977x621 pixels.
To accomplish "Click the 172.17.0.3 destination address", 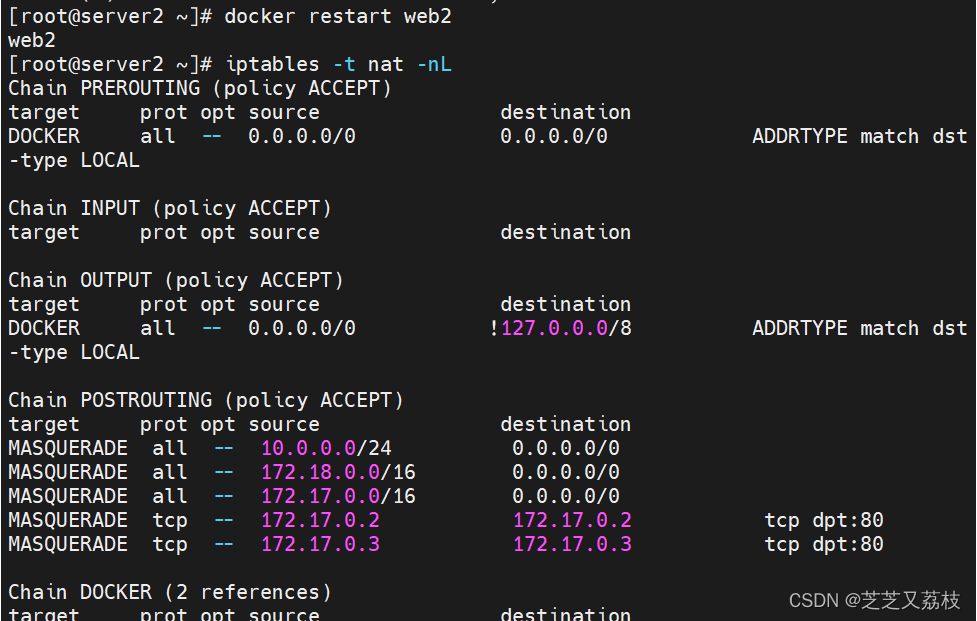I will (x=572, y=545).
